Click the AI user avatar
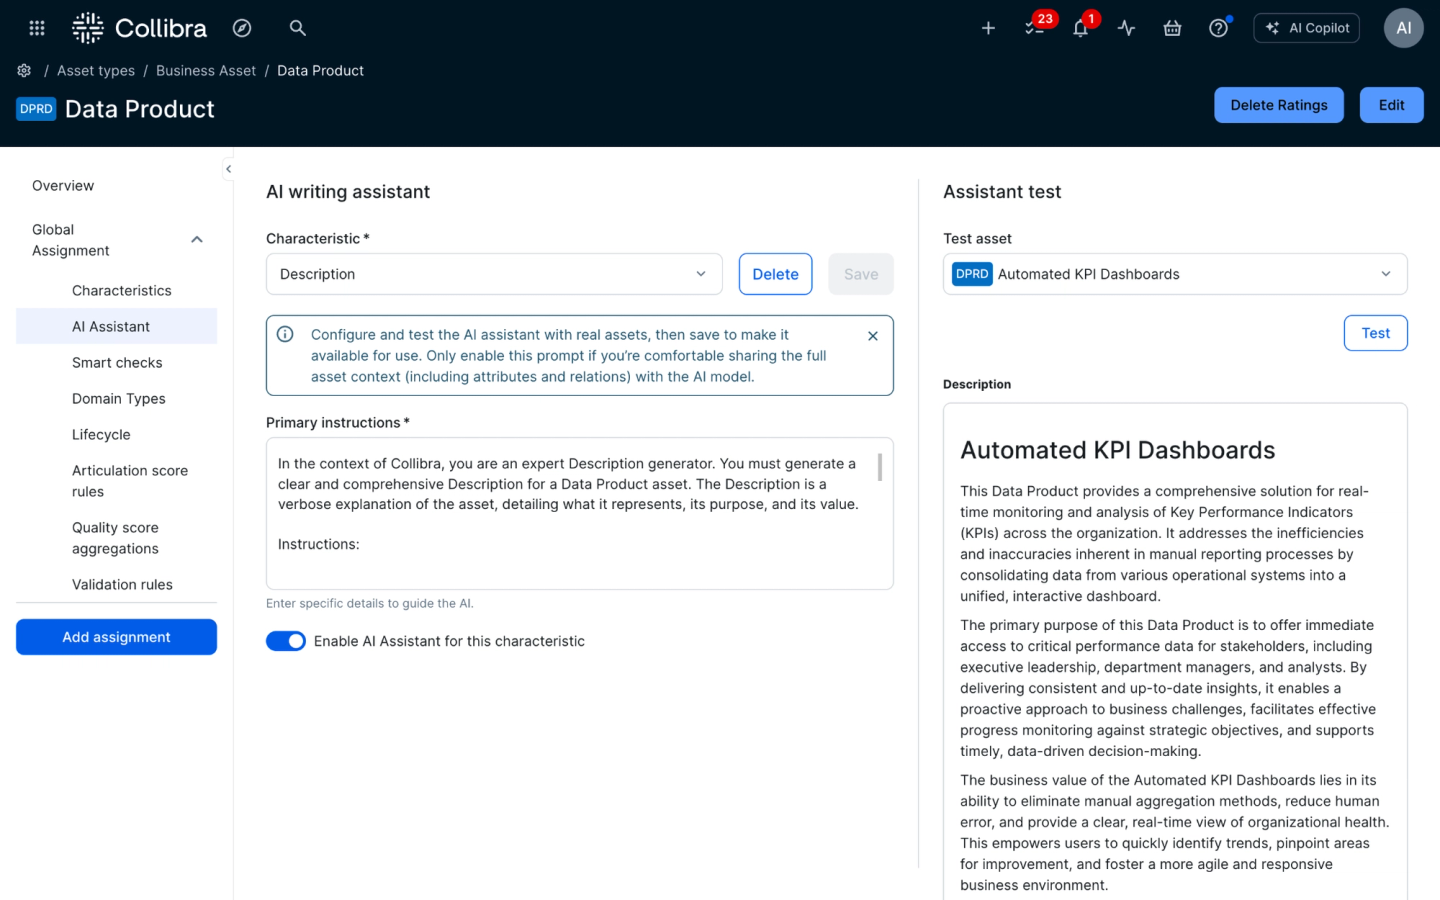The width and height of the screenshot is (1440, 900). coord(1403,28)
